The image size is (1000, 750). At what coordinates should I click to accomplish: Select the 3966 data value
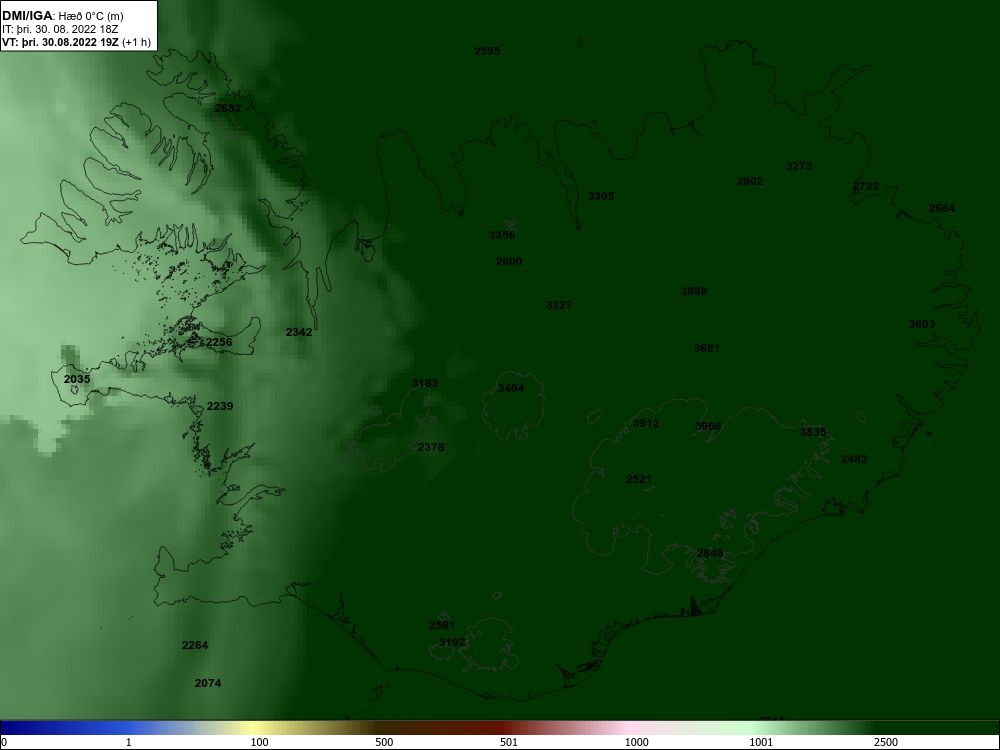pos(708,426)
